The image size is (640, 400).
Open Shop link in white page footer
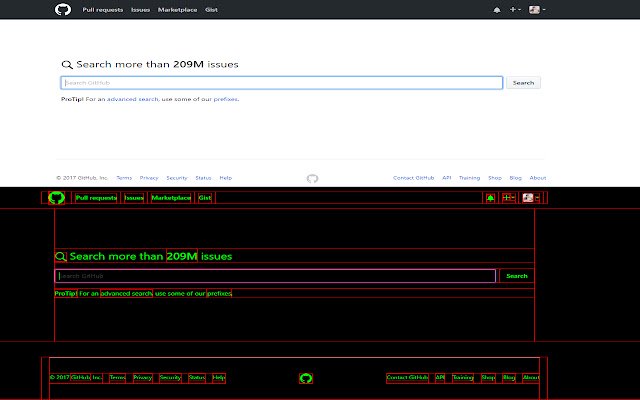point(495,178)
